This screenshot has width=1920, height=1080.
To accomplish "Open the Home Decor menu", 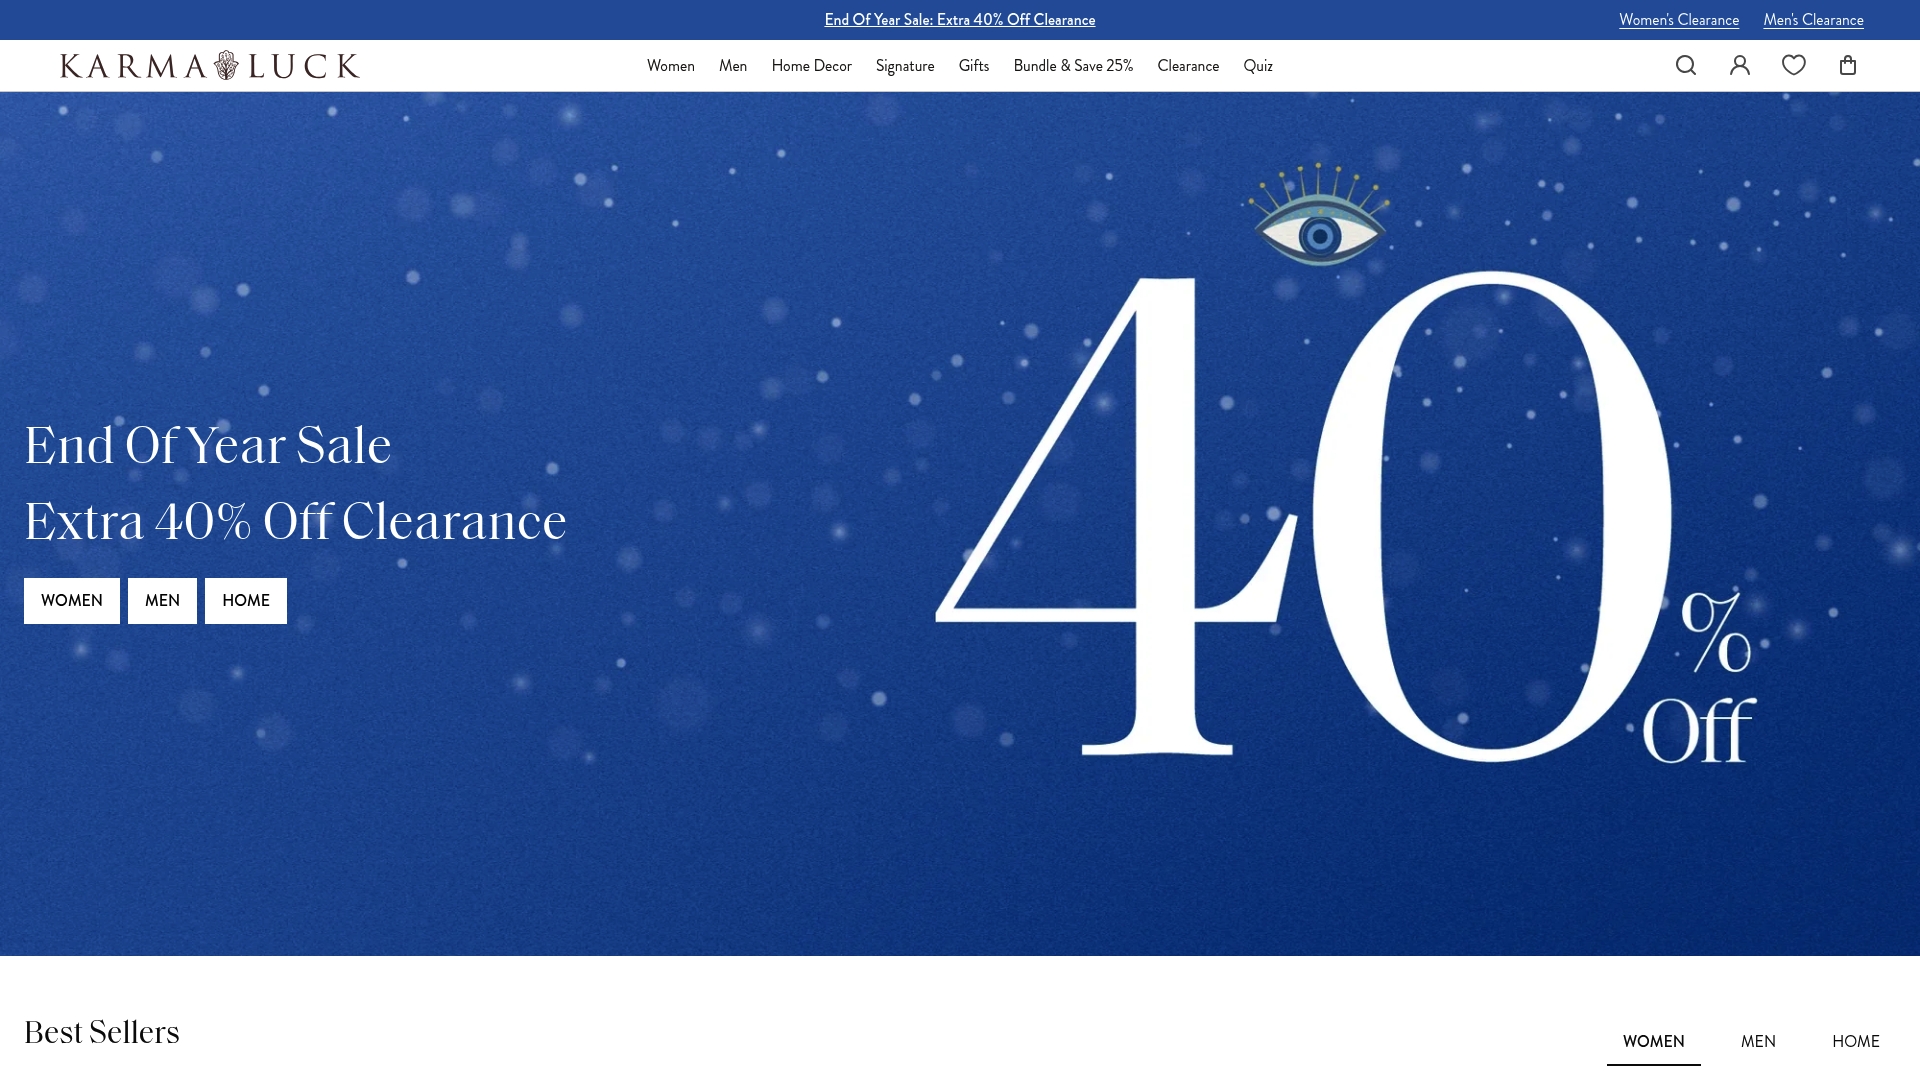I will pyautogui.click(x=812, y=66).
